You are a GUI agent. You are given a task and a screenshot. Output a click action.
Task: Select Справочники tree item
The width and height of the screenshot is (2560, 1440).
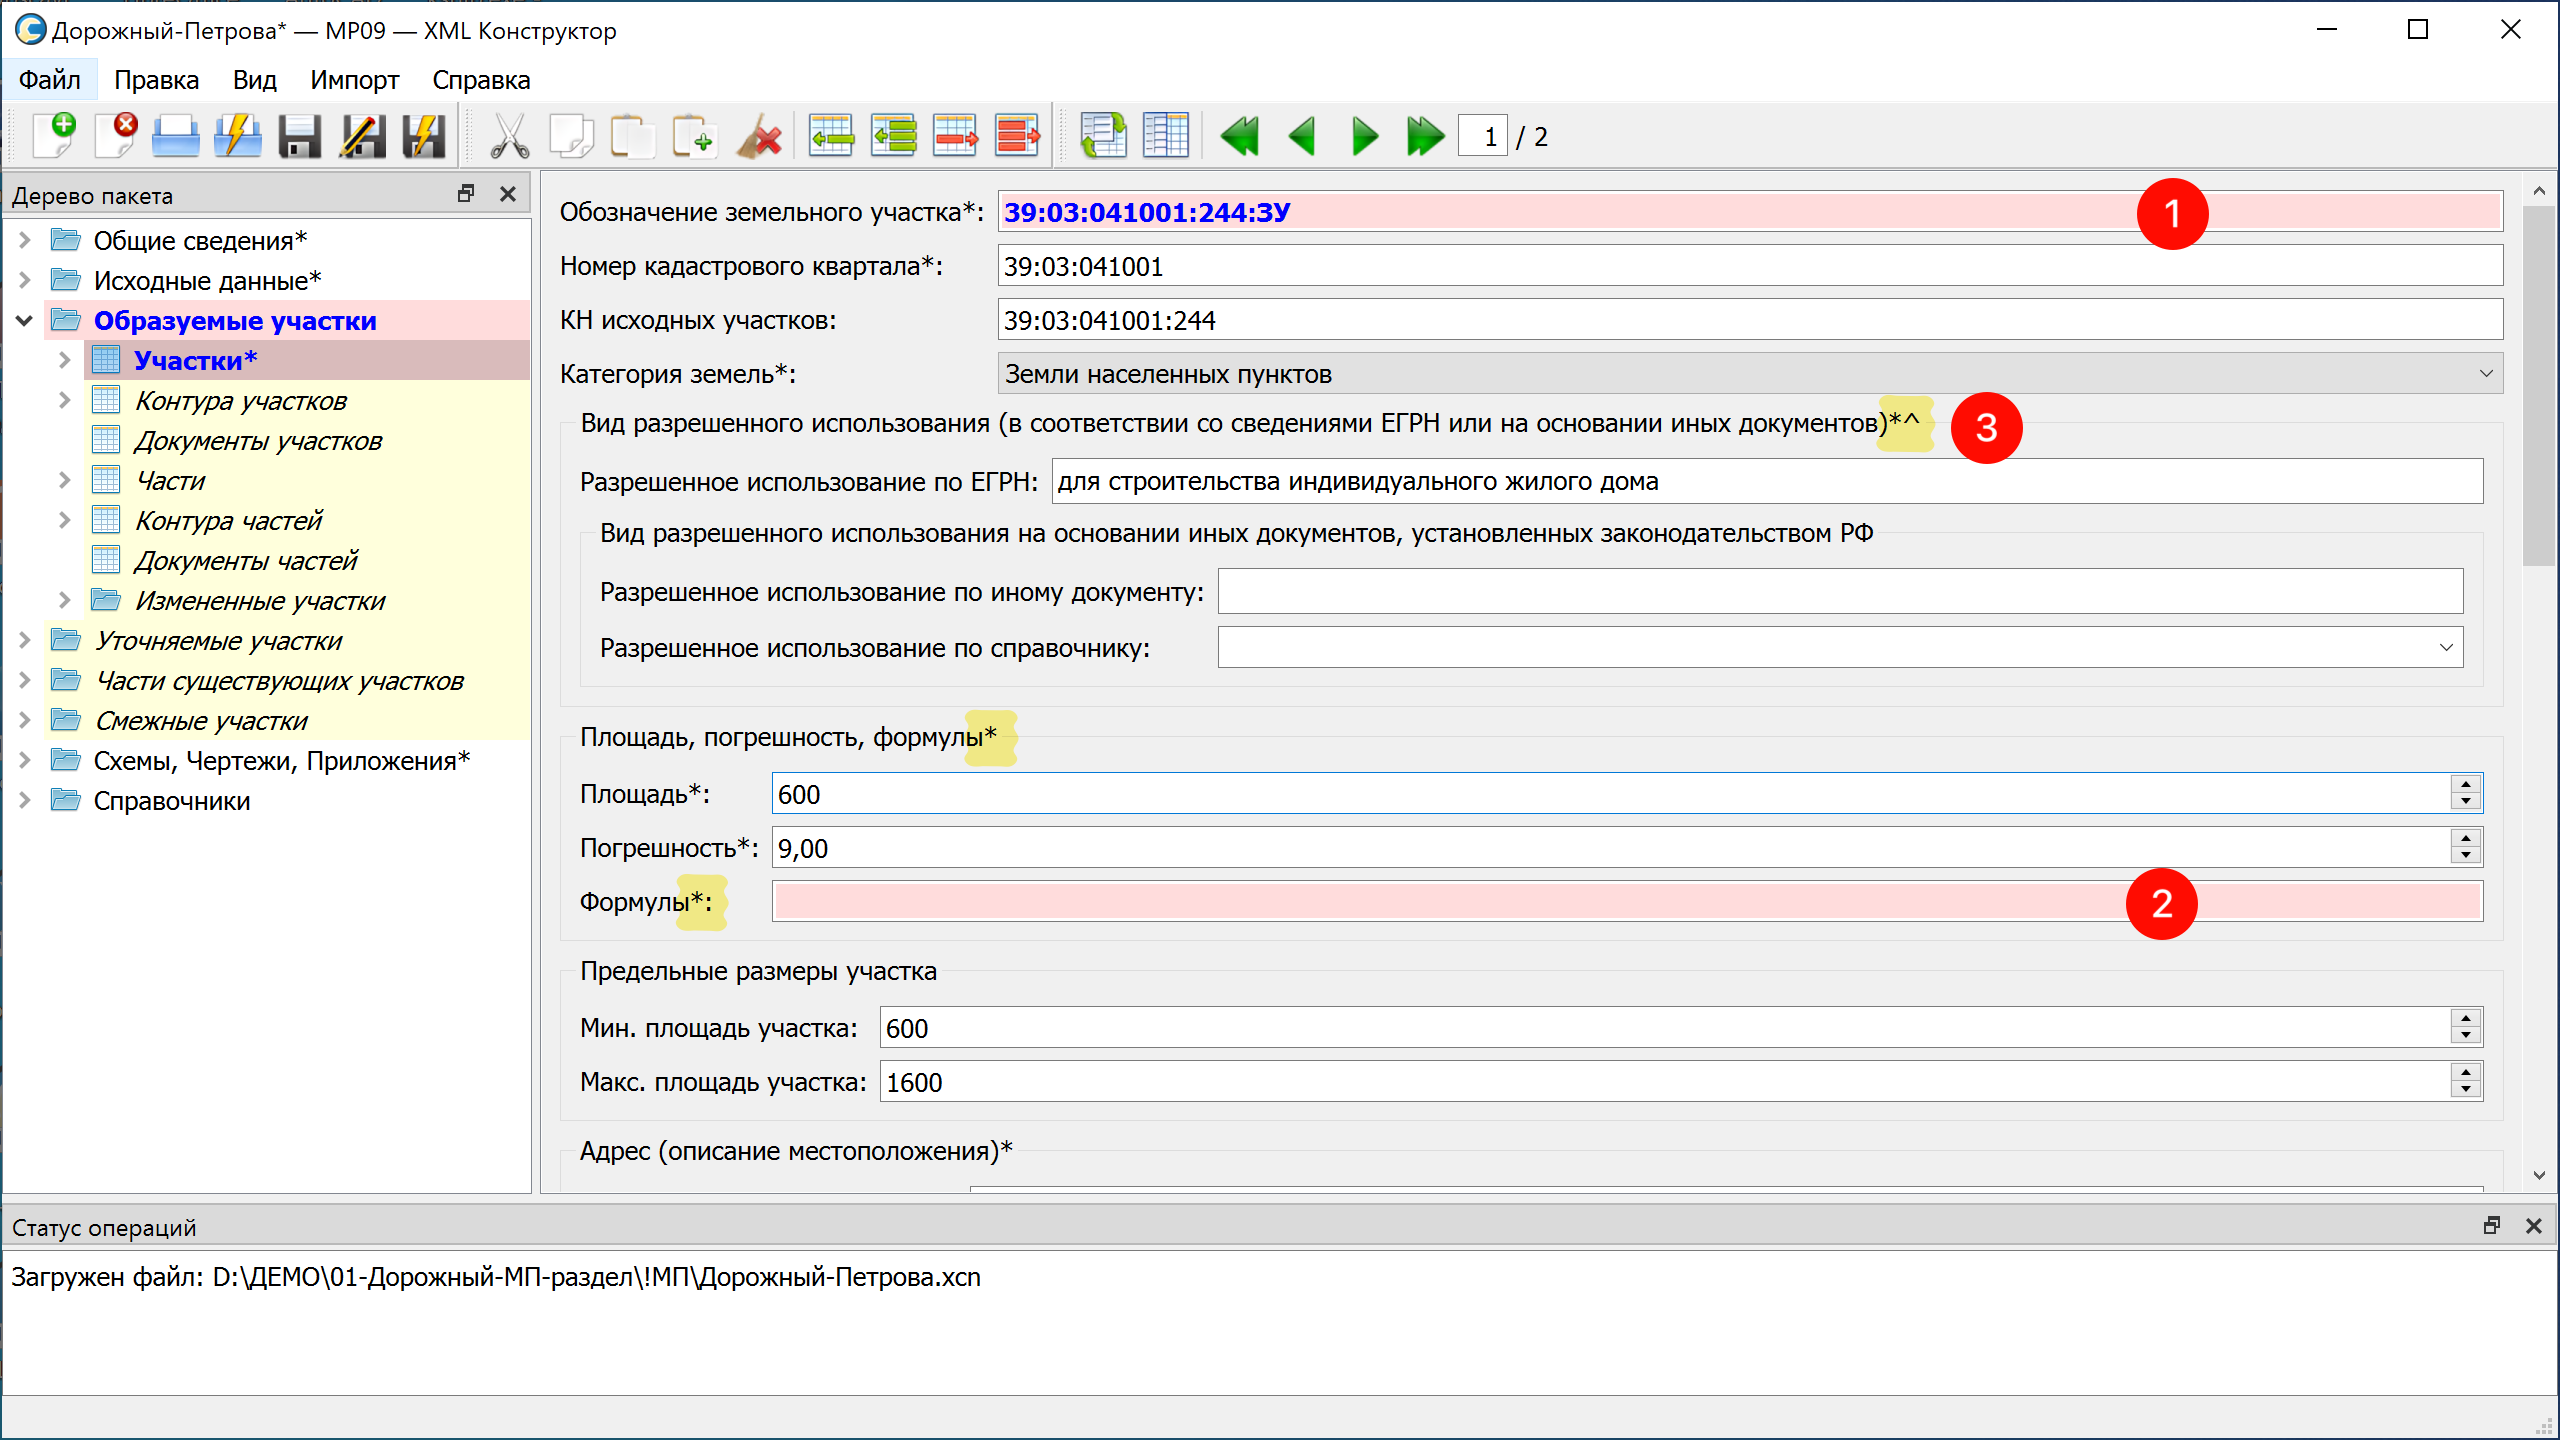point(172,801)
